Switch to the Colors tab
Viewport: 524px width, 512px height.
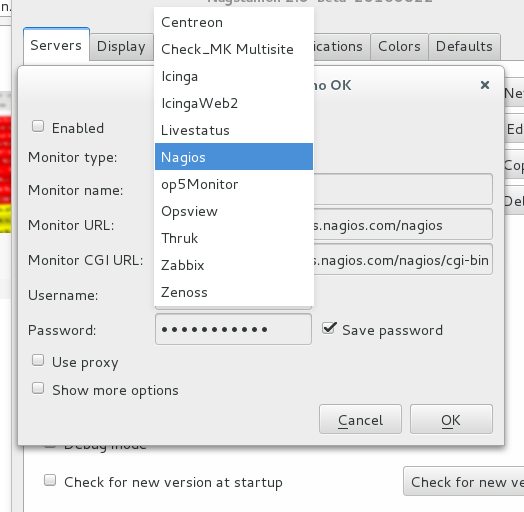pos(399,46)
